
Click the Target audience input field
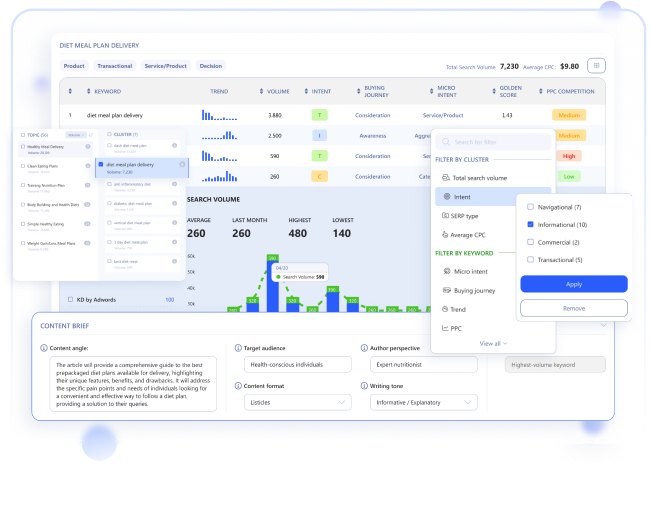[298, 364]
